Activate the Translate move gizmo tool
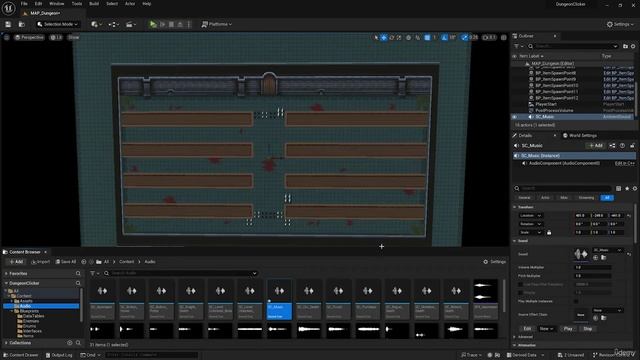The width and height of the screenshot is (640, 360). pos(384,38)
